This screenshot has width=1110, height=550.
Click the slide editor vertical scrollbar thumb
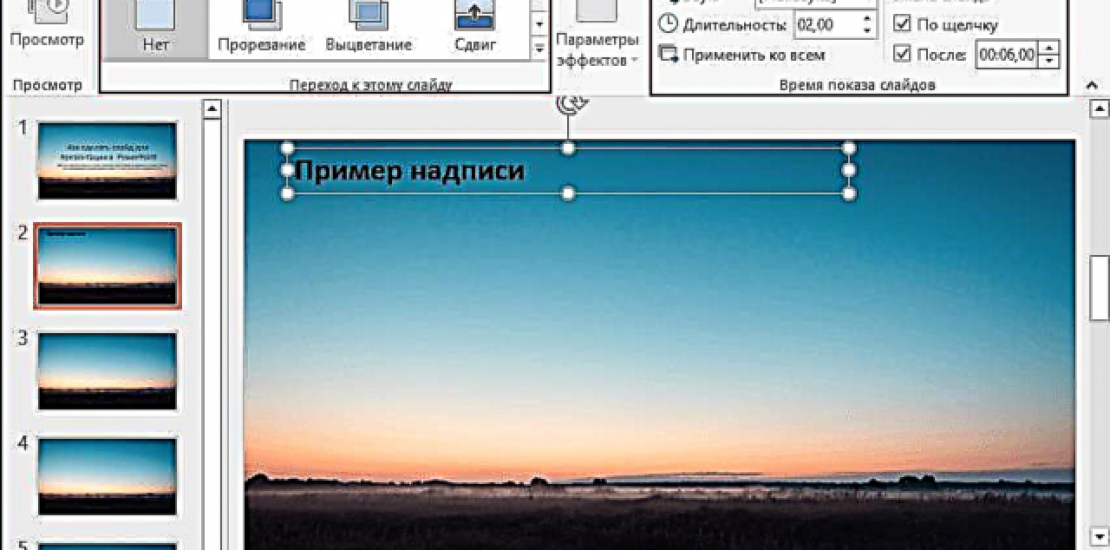point(1099,288)
